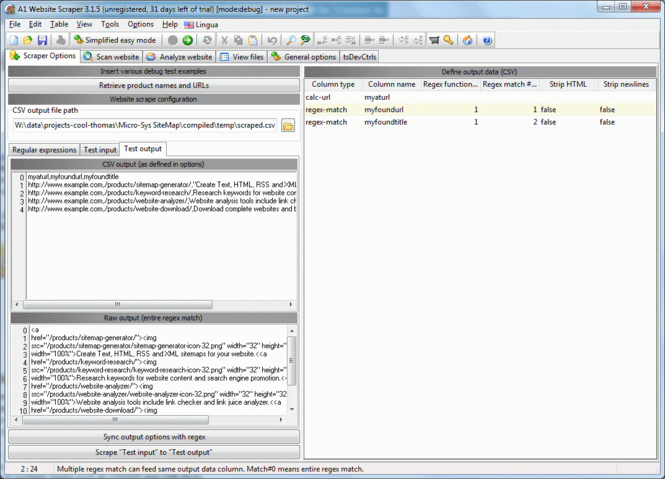Click the Find next icon beside the magnifier
This screenshot has width=665, height=479.
(x=305, y=40)
